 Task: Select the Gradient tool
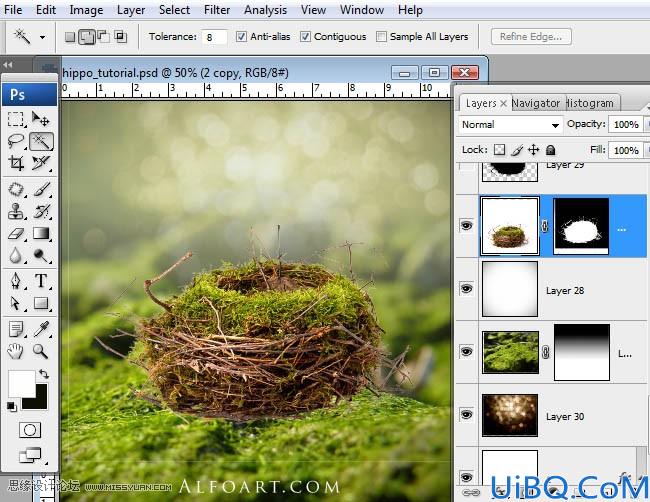[41, 234]
